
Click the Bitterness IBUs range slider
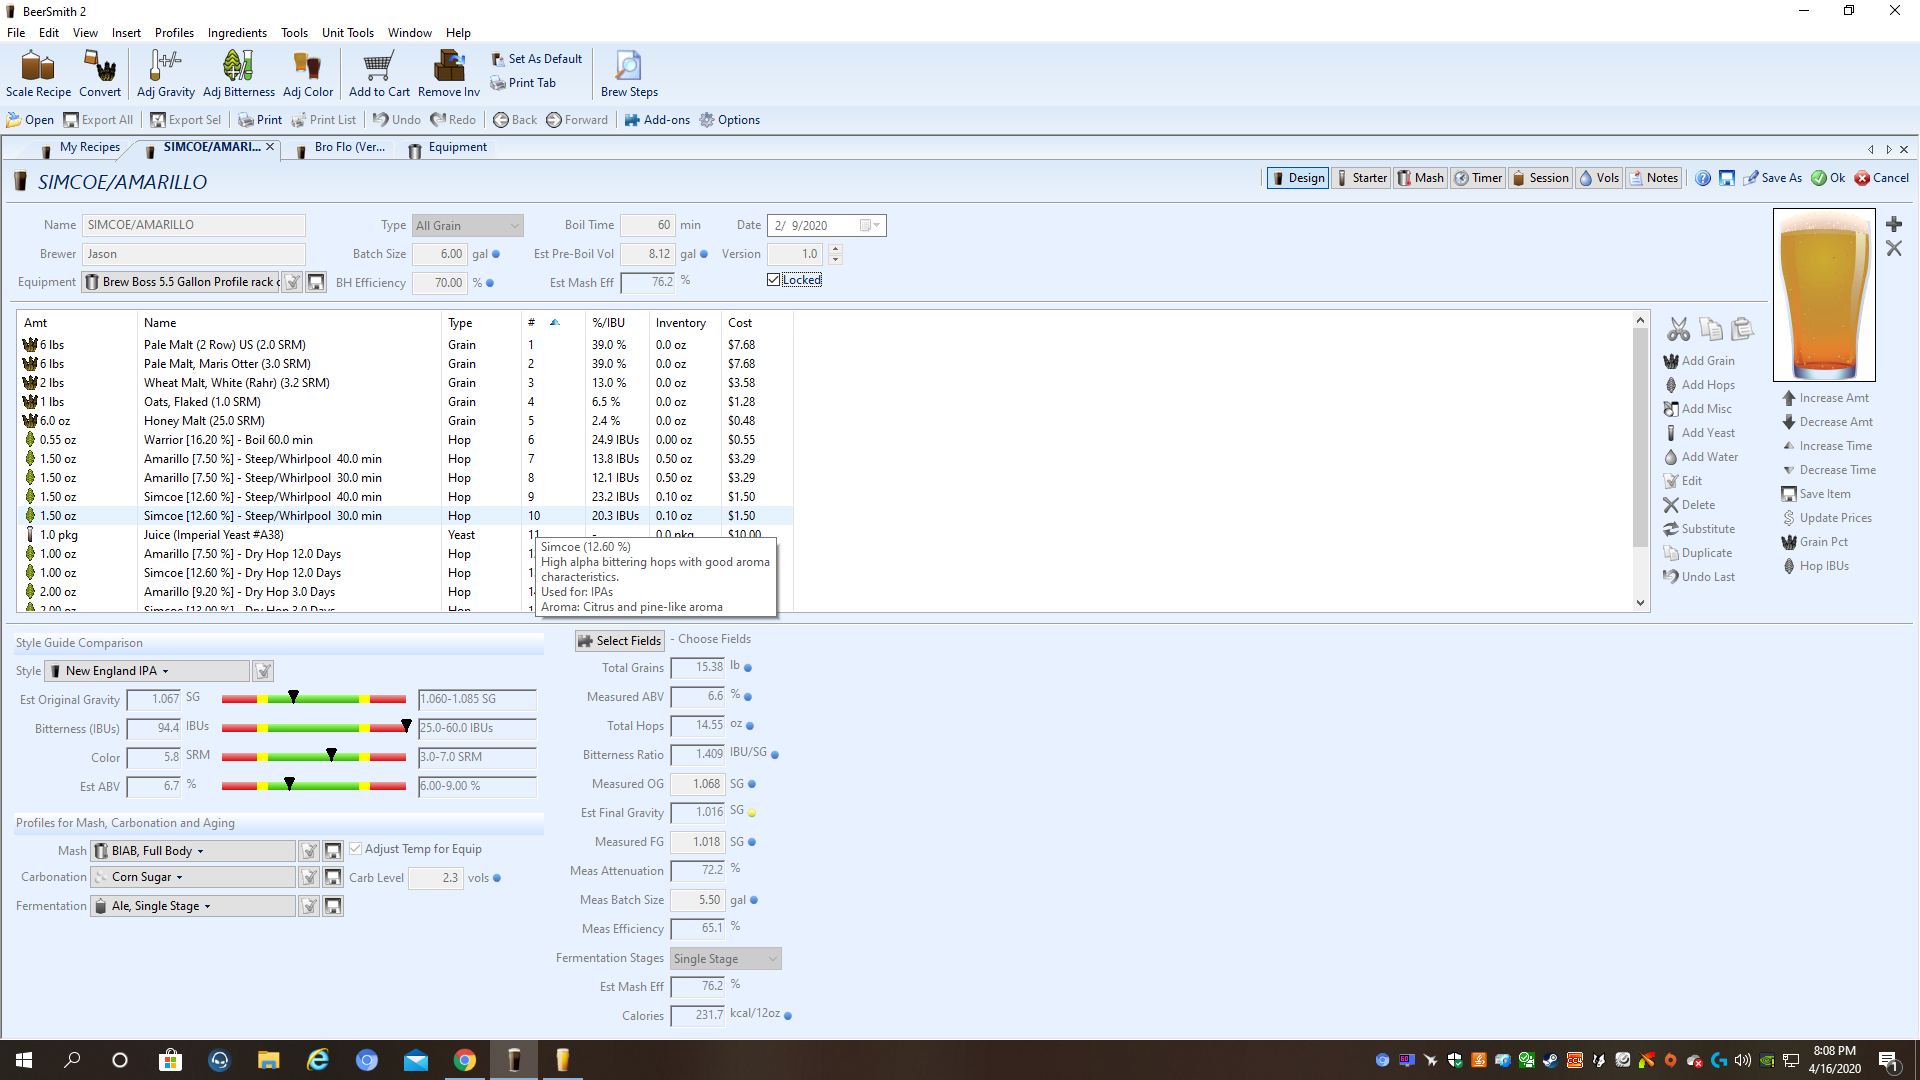click(x=314, y=728)
